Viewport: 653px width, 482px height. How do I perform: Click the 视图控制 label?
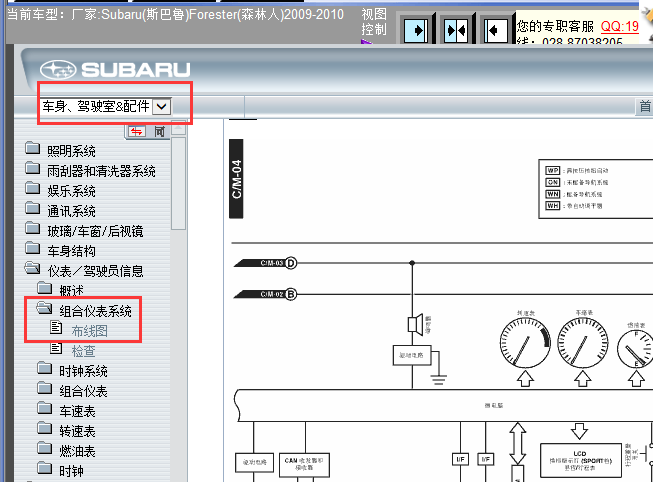click(374, 22)
